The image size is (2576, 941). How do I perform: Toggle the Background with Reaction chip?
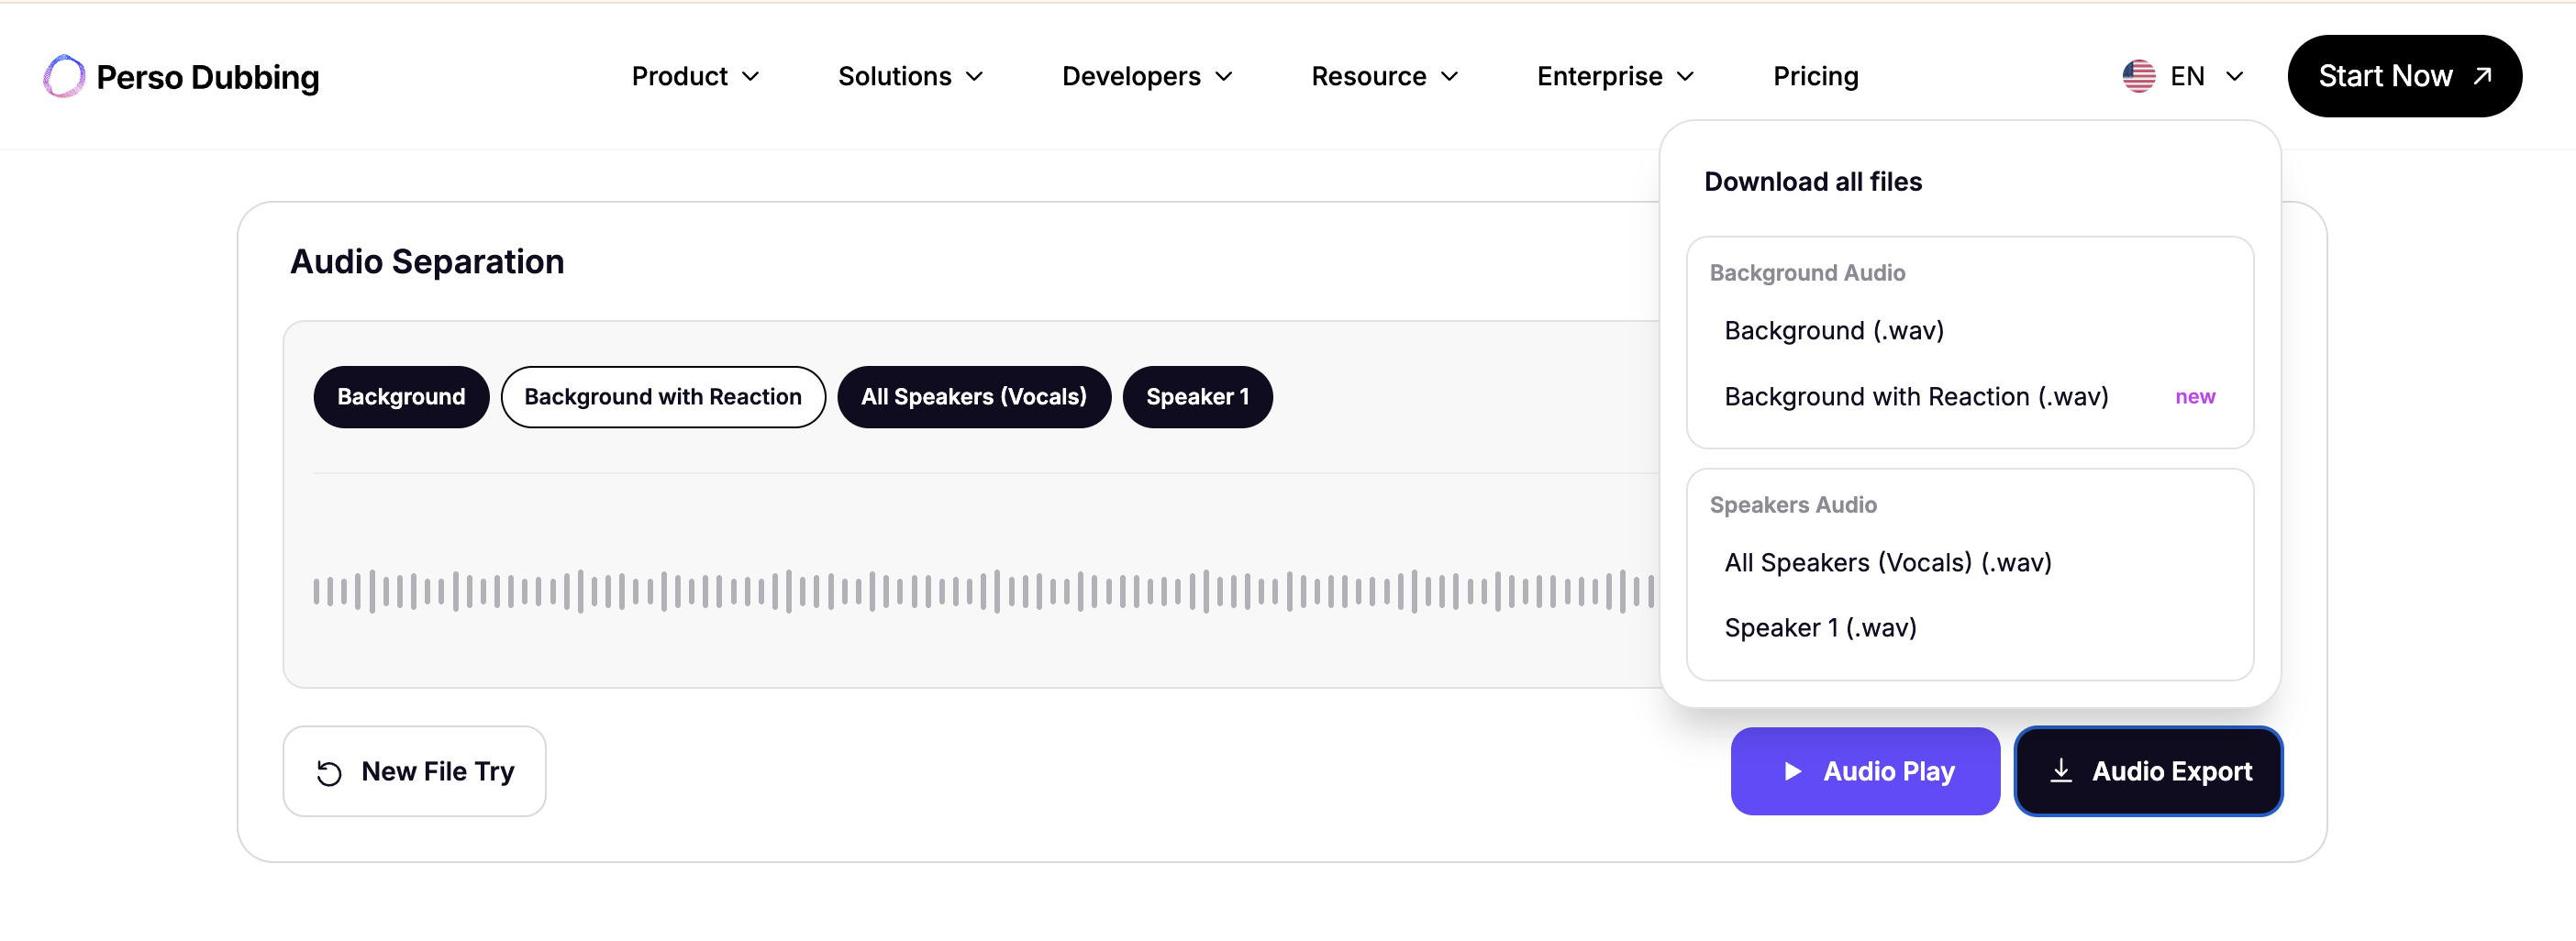(x=663, y=397)
